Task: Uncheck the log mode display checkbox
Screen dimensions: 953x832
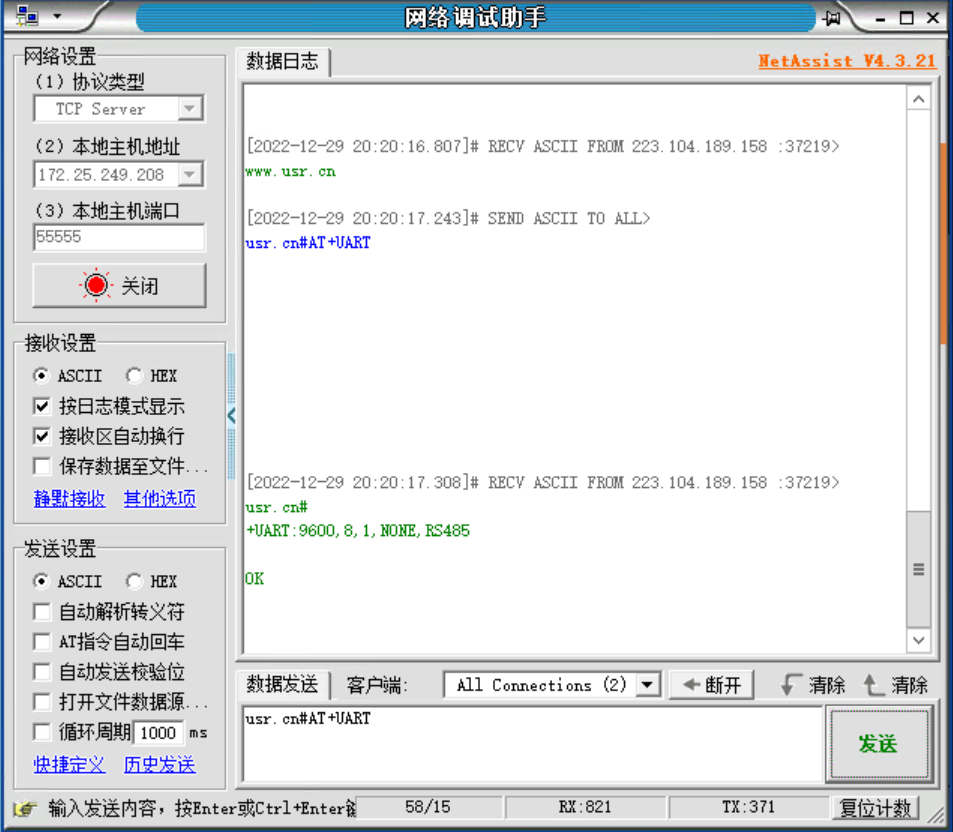Action: point(42,407)
